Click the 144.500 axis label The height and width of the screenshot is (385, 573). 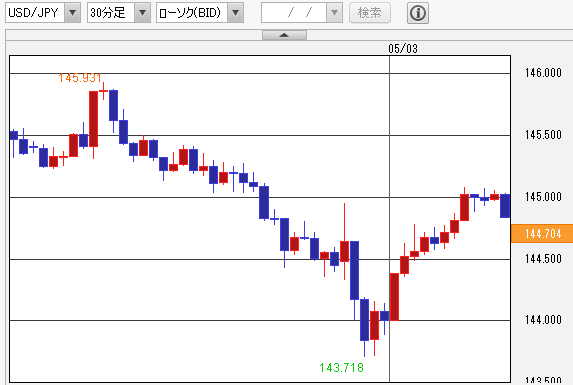coord(543,259)
